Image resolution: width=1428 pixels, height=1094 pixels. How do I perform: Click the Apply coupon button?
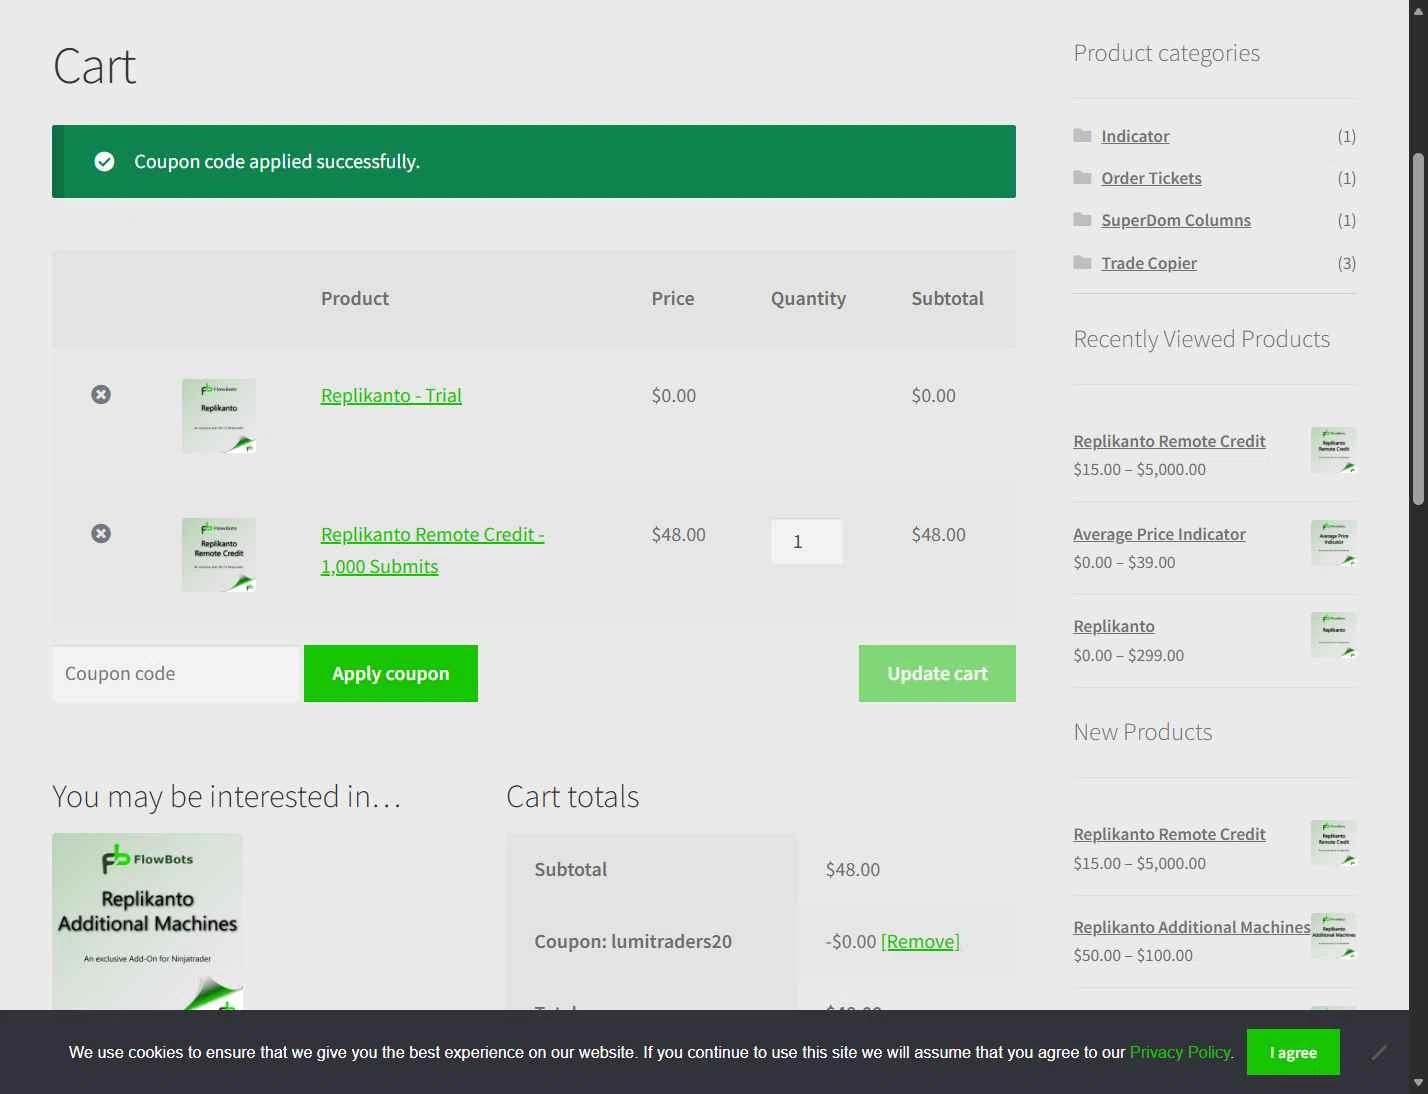pyautogui.click(x=391, y=674)
